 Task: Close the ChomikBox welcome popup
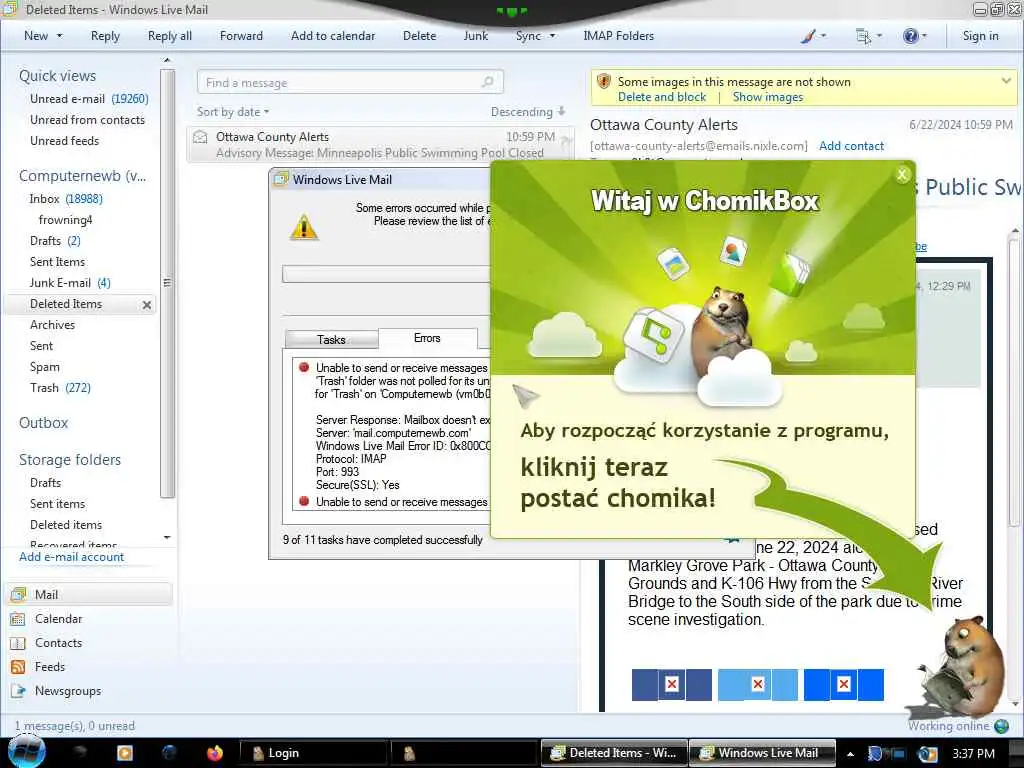pyautogui.click(x=902, y=174)
